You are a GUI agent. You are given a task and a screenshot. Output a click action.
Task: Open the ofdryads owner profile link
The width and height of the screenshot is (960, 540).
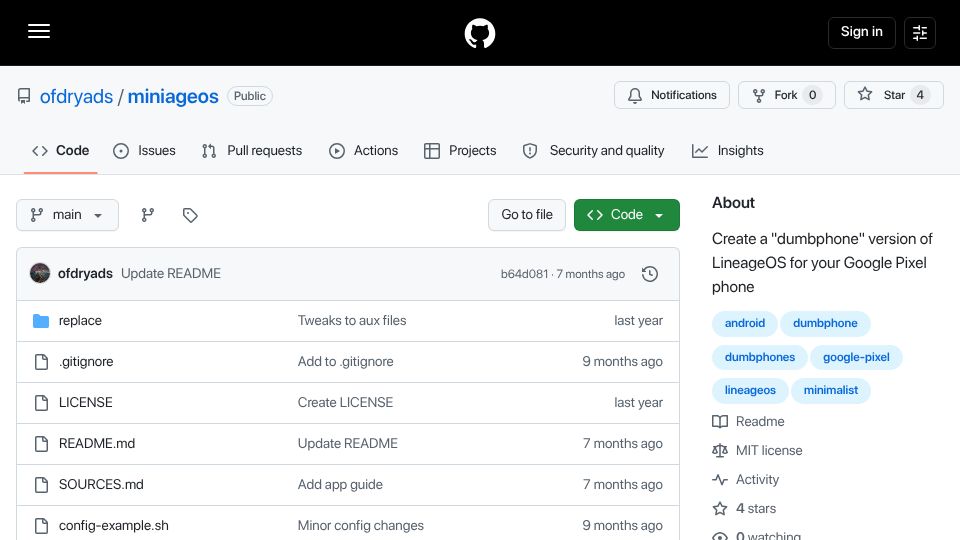pos(77,96)
